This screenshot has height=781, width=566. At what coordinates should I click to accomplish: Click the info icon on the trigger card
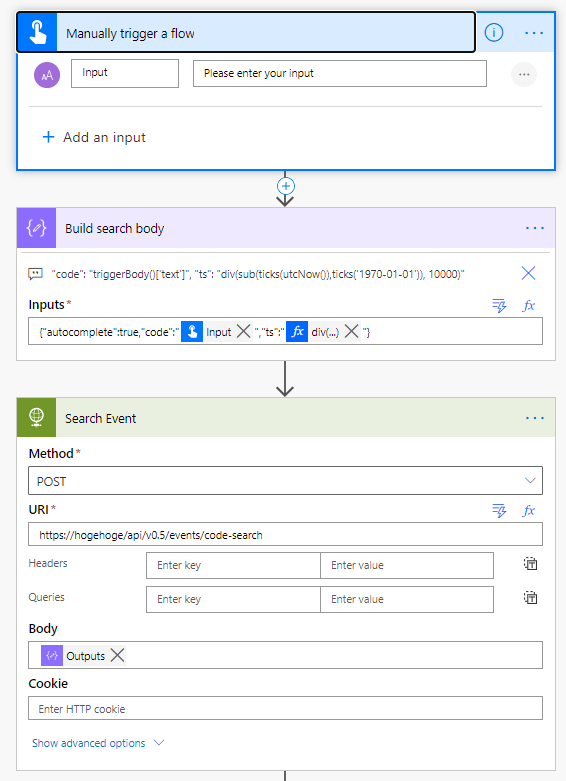pos(494,33)
